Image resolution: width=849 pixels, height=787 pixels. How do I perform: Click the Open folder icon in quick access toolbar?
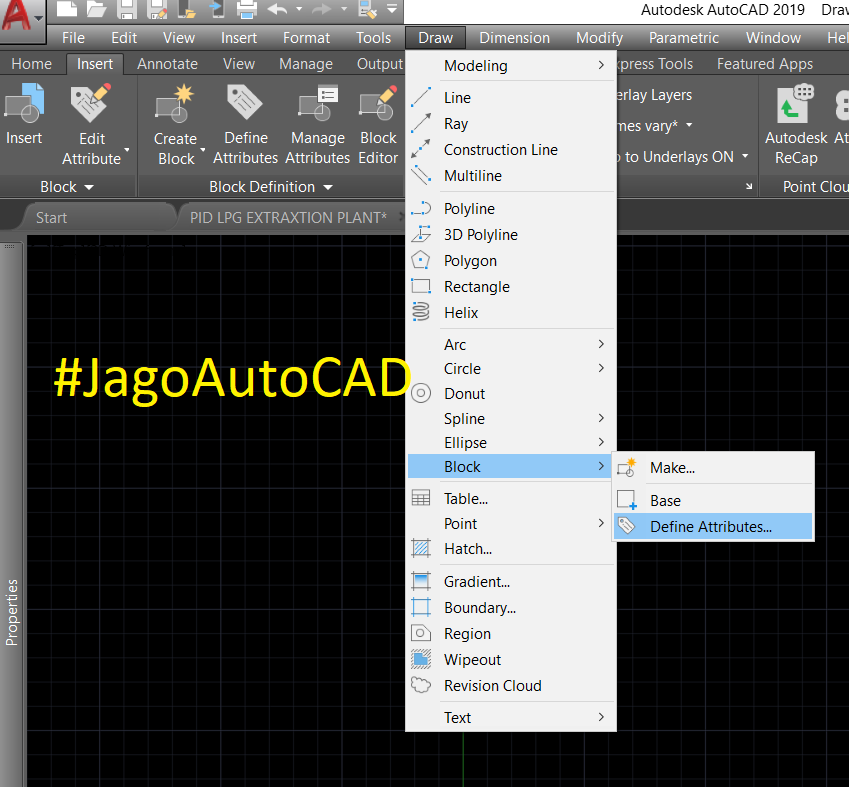click(97, 9)
